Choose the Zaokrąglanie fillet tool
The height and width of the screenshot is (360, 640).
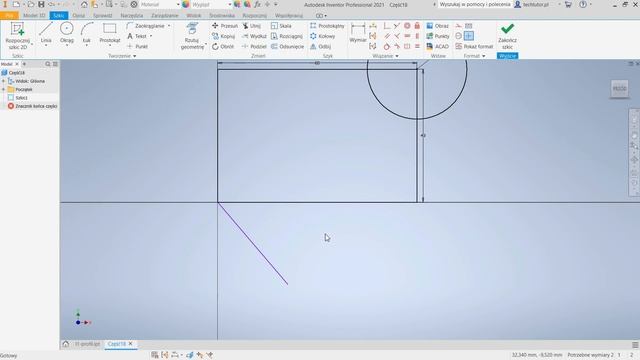pyautogui.click(x=145, y=26)
